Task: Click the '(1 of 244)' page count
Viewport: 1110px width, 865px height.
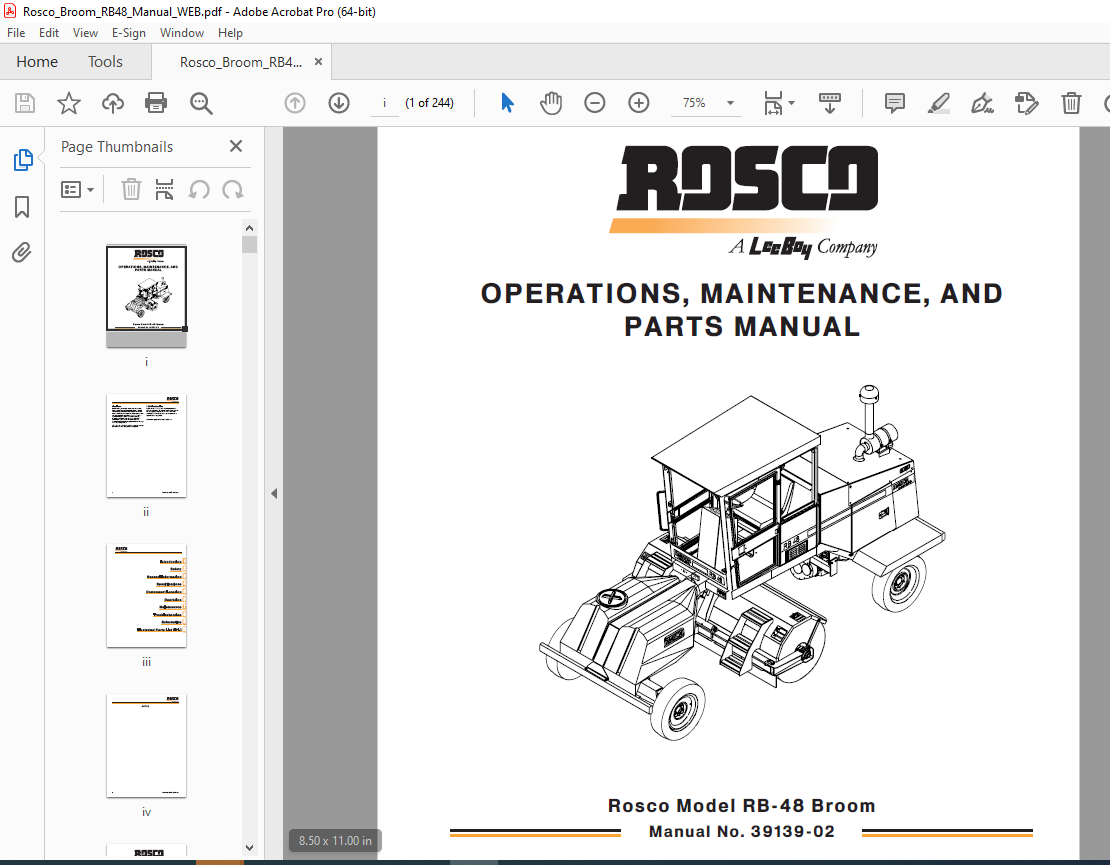Action: [430, 103]
